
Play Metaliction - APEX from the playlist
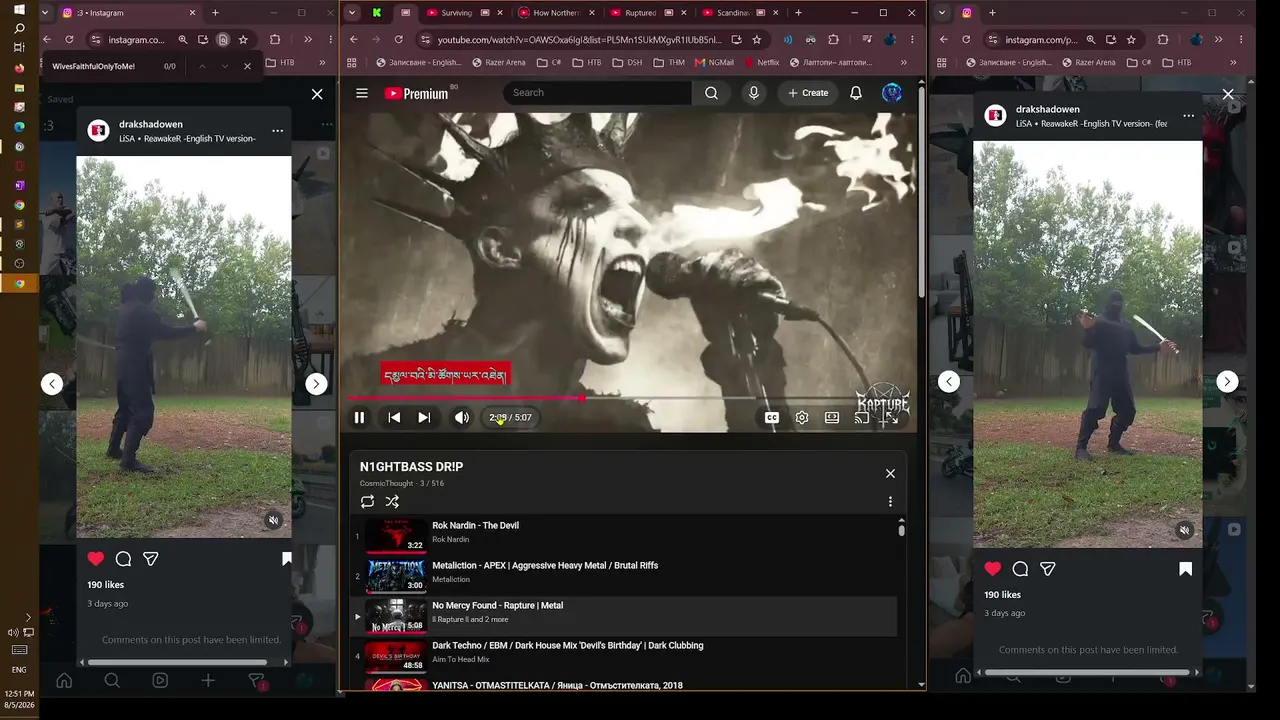(625, 575)
